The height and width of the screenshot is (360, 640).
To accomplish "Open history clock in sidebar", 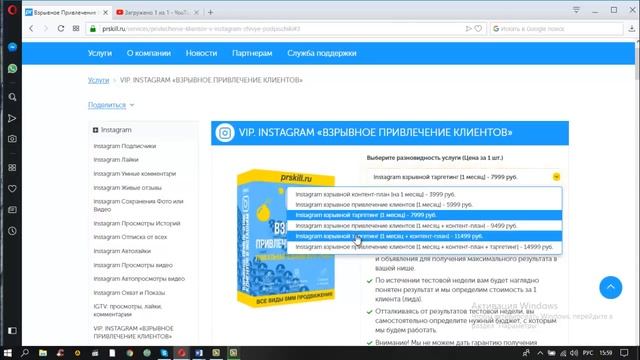I will pos(12,231).
